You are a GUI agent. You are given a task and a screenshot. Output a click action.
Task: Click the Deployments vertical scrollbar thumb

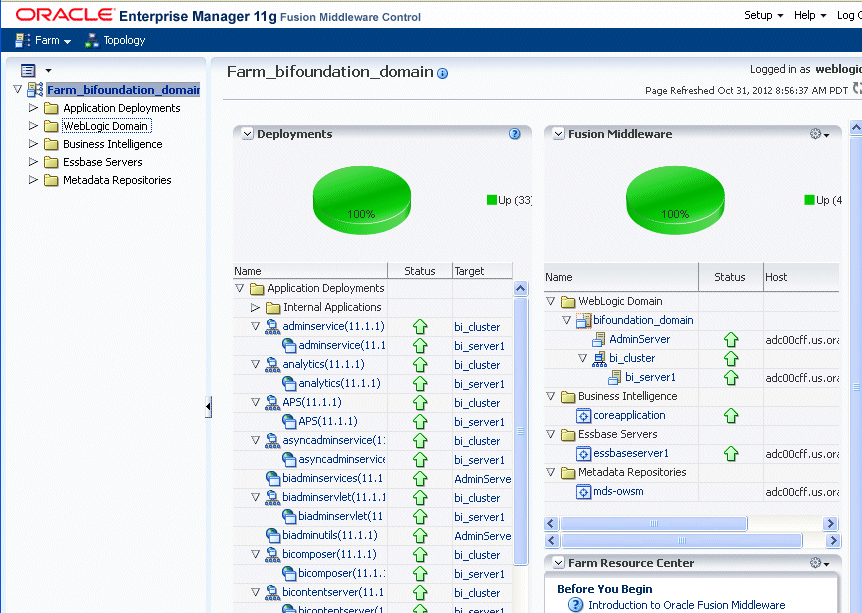pyautogui.click(x=521, y=432)
